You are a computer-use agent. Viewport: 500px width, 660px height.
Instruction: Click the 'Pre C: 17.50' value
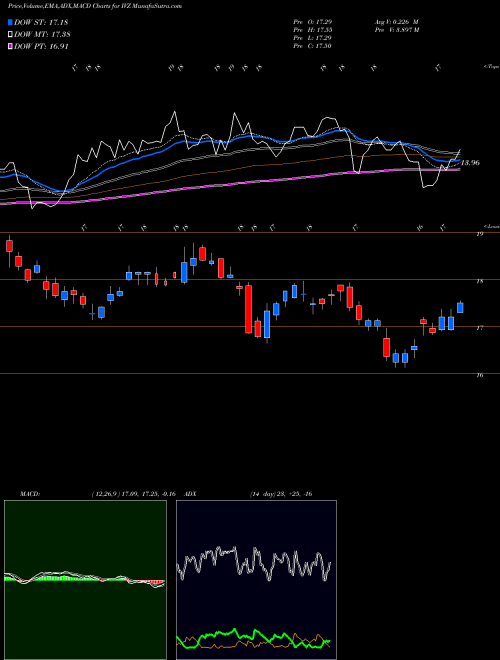[313, 46]
